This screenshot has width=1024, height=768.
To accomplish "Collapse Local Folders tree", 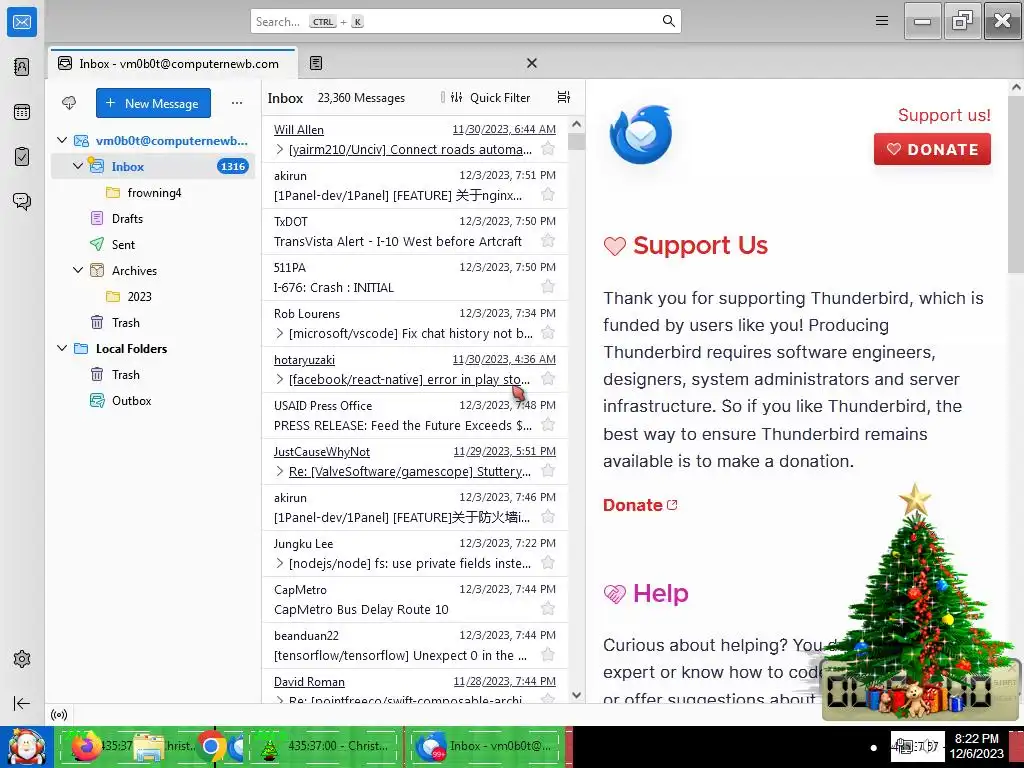I will point(62,348).
